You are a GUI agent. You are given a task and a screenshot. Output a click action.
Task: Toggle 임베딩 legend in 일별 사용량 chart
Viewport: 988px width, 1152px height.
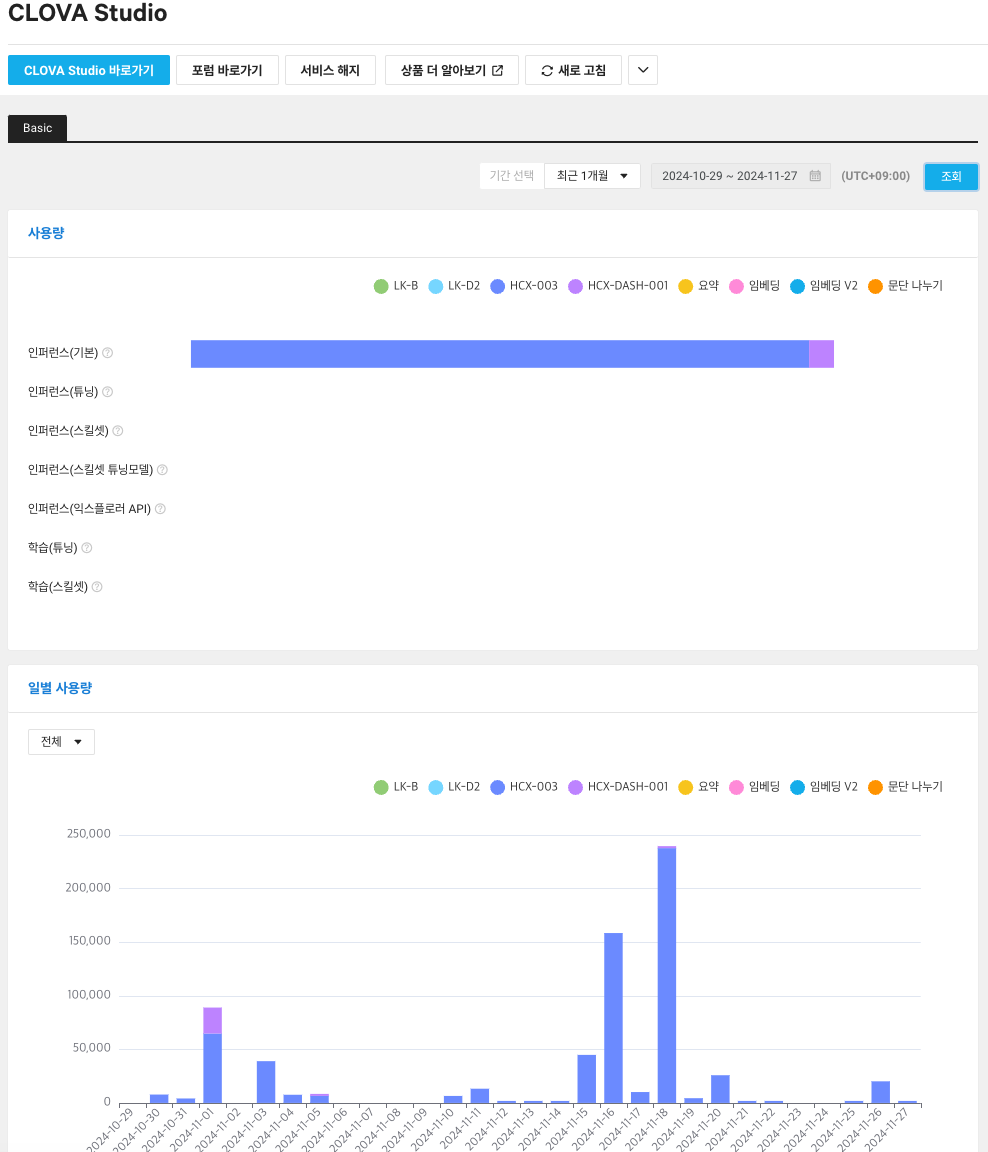tap(754, 787)
